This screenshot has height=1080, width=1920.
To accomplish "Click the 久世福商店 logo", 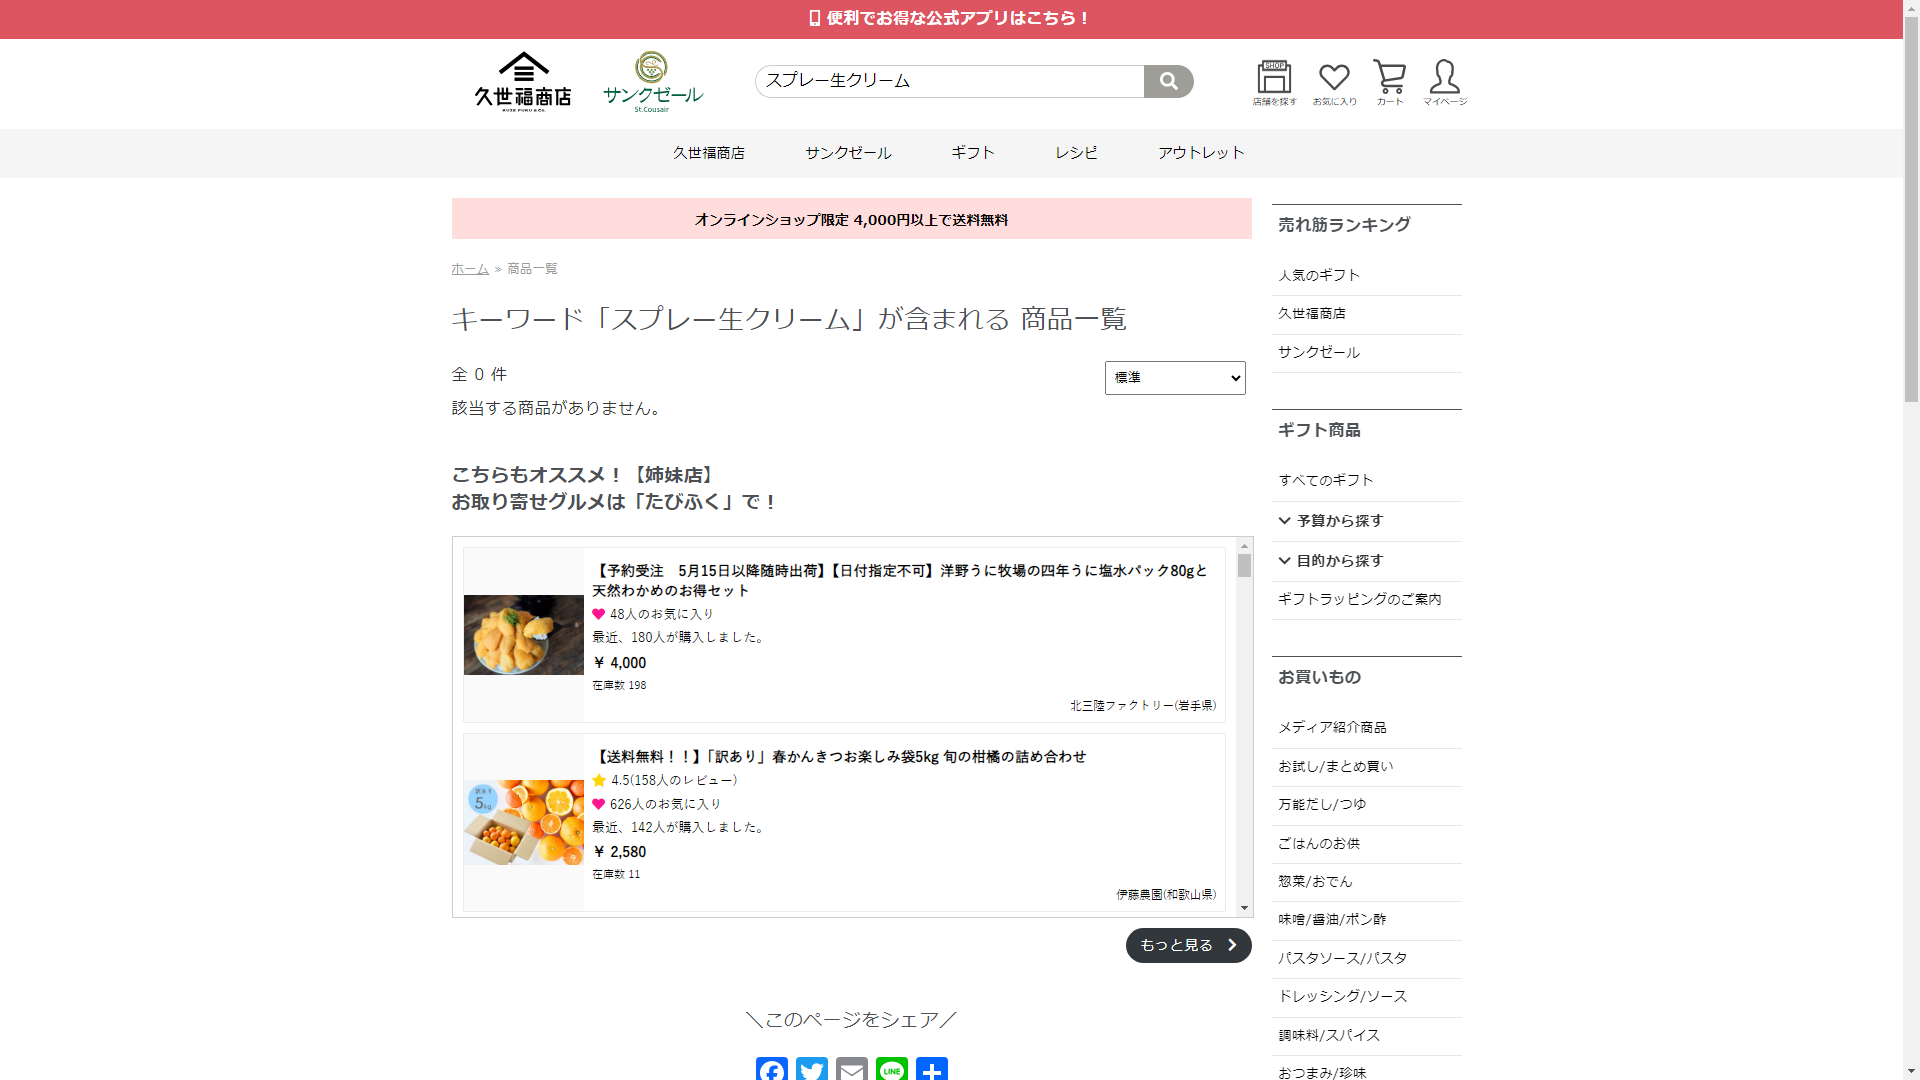I will [523, 82].
